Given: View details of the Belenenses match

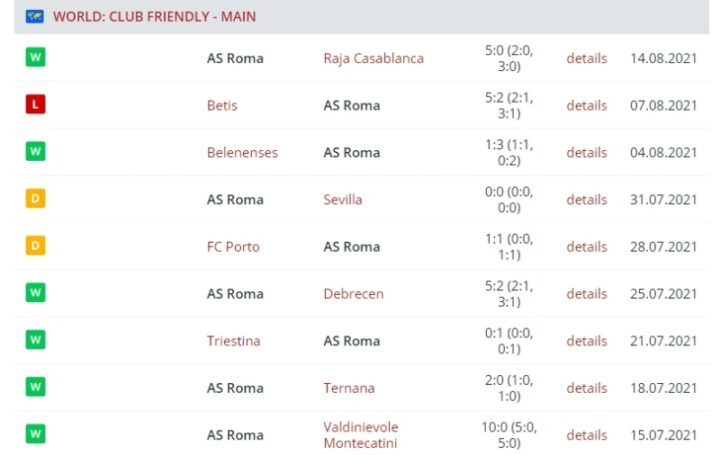Looking at the screenshot, I should point(586,152).
